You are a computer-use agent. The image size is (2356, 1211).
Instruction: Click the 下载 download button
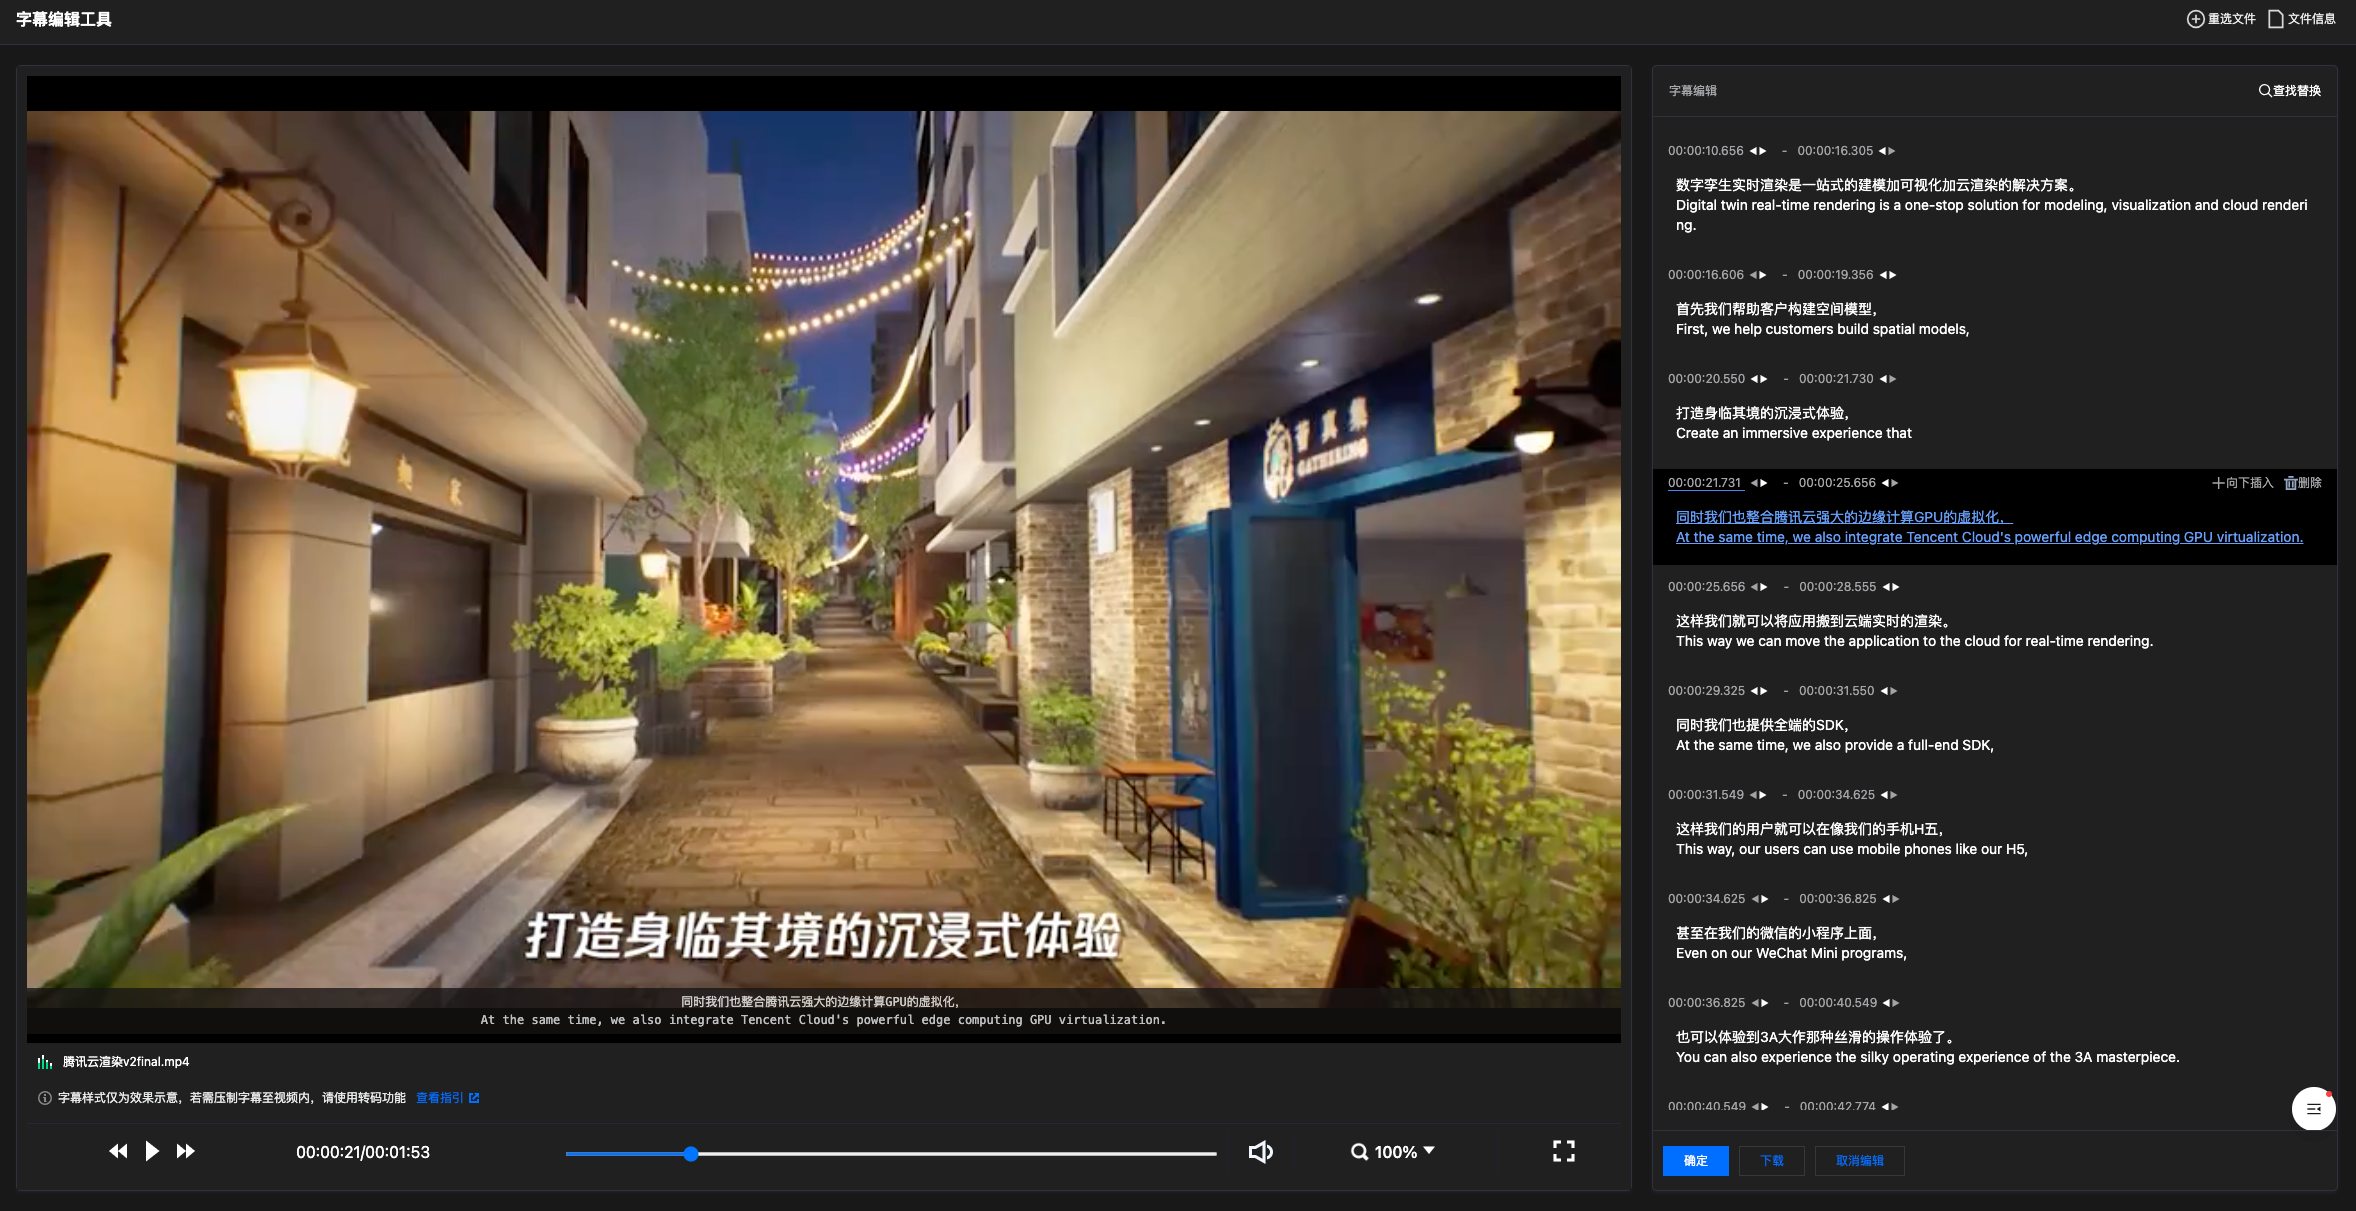(1772, 1161)
